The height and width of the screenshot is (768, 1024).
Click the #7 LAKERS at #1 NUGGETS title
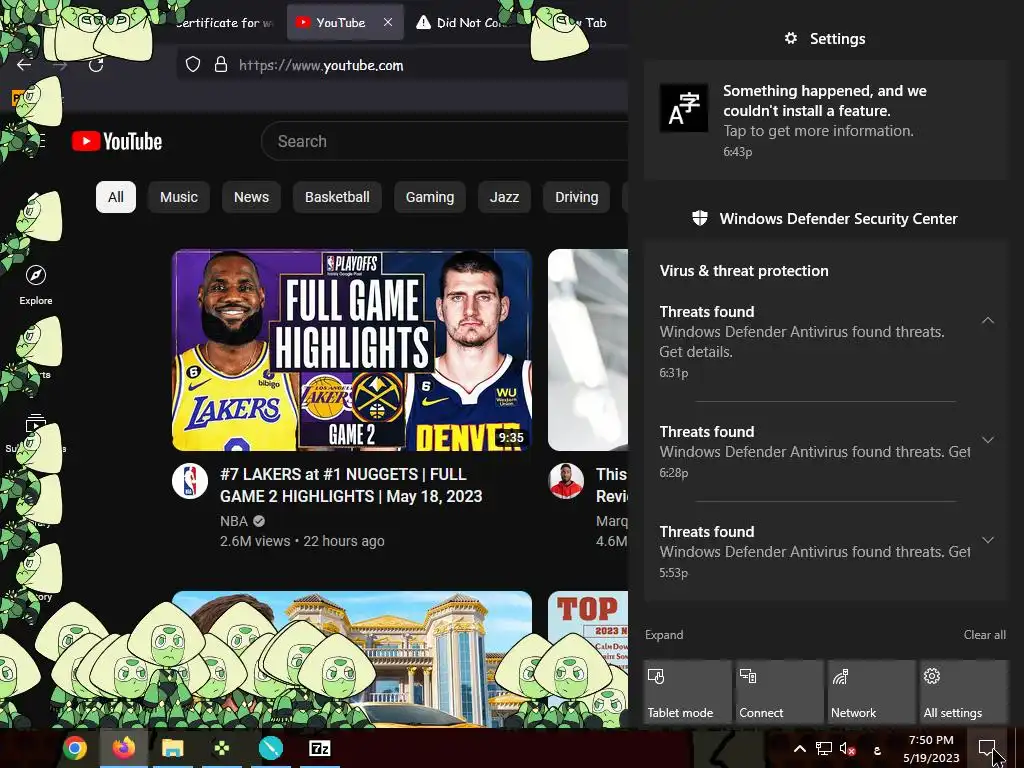tap(351, 485)
